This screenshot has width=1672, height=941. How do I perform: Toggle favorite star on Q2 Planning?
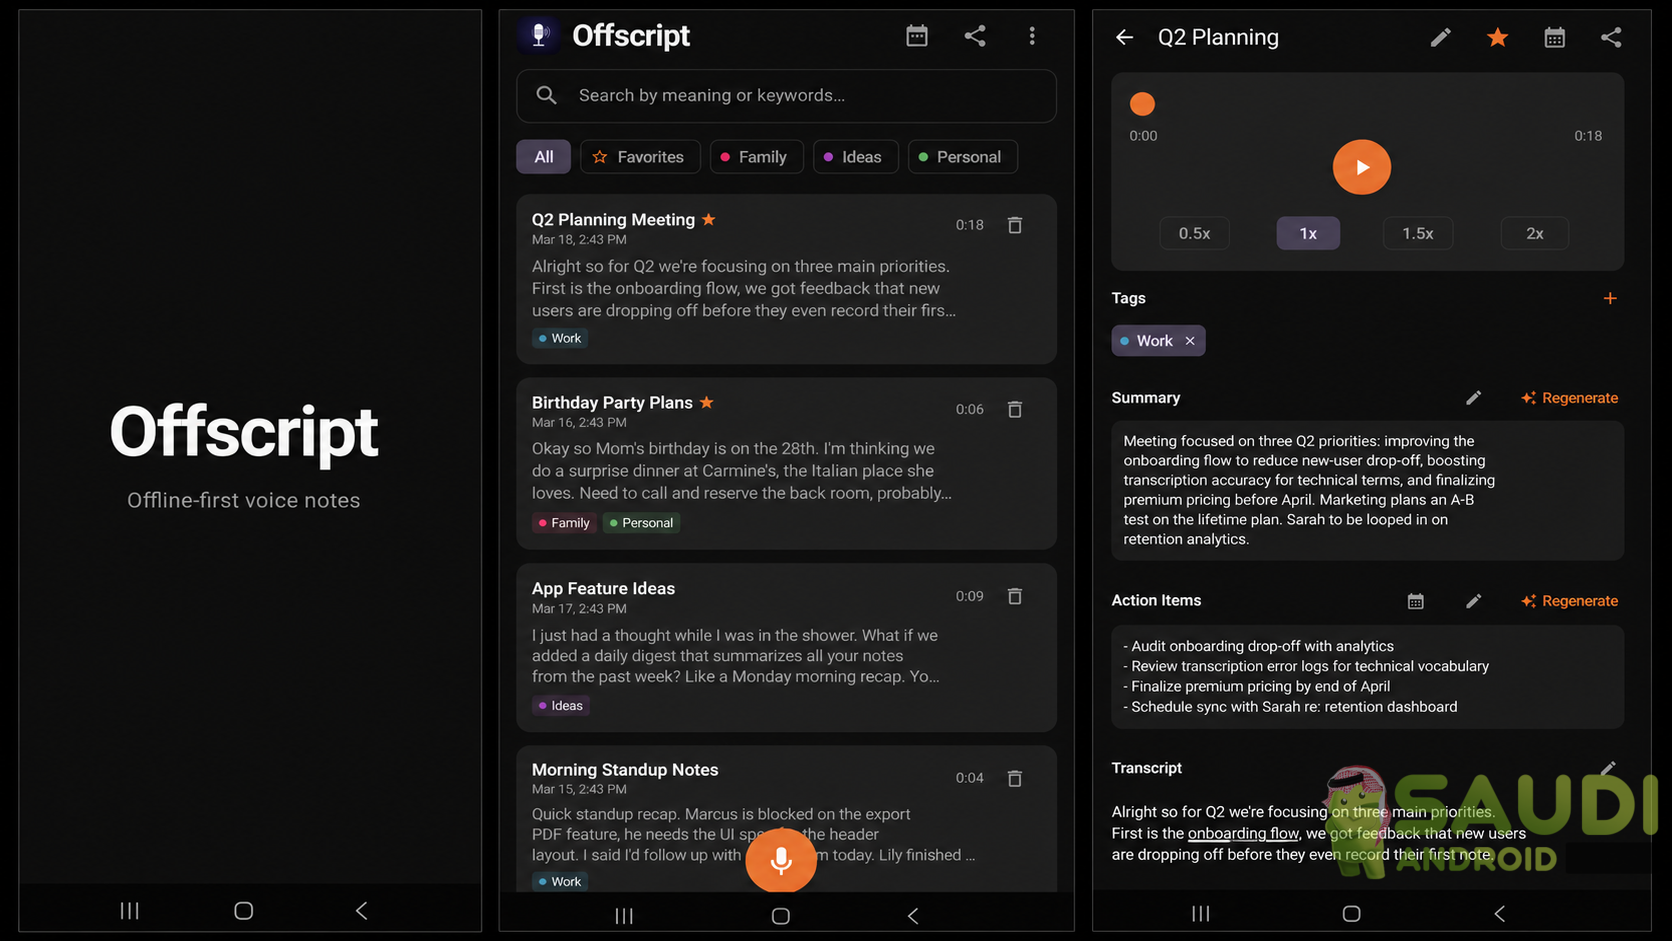coord(1497,37)
